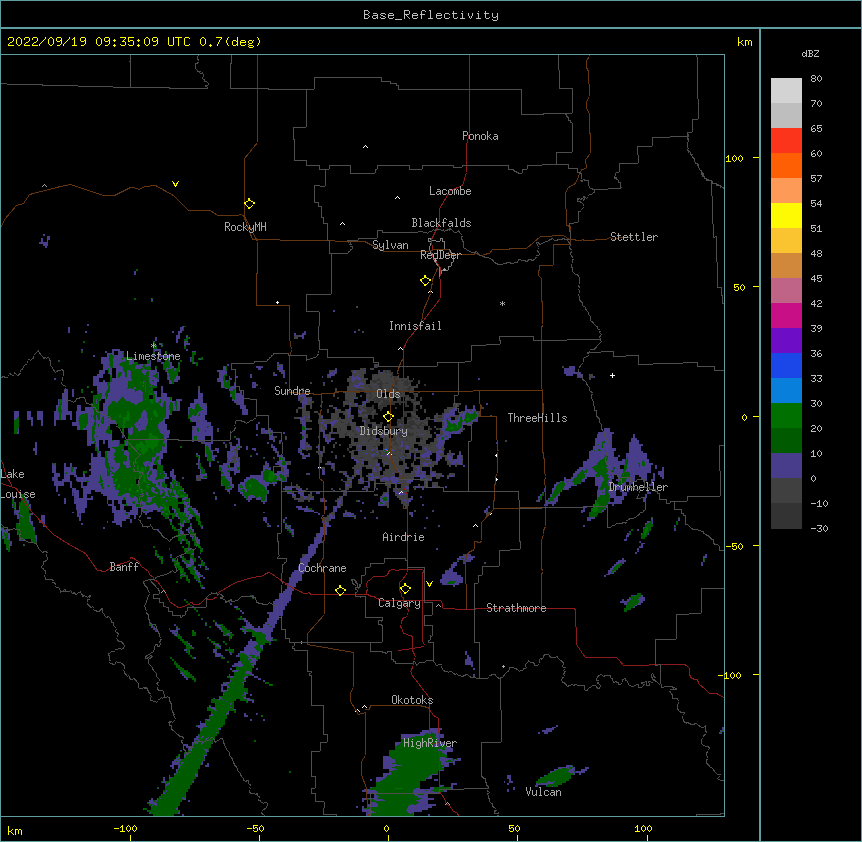Click the 20–30 dBZ bright green swatch
The height and width of the screenshot is (842, 862).
tap(786, 416)
